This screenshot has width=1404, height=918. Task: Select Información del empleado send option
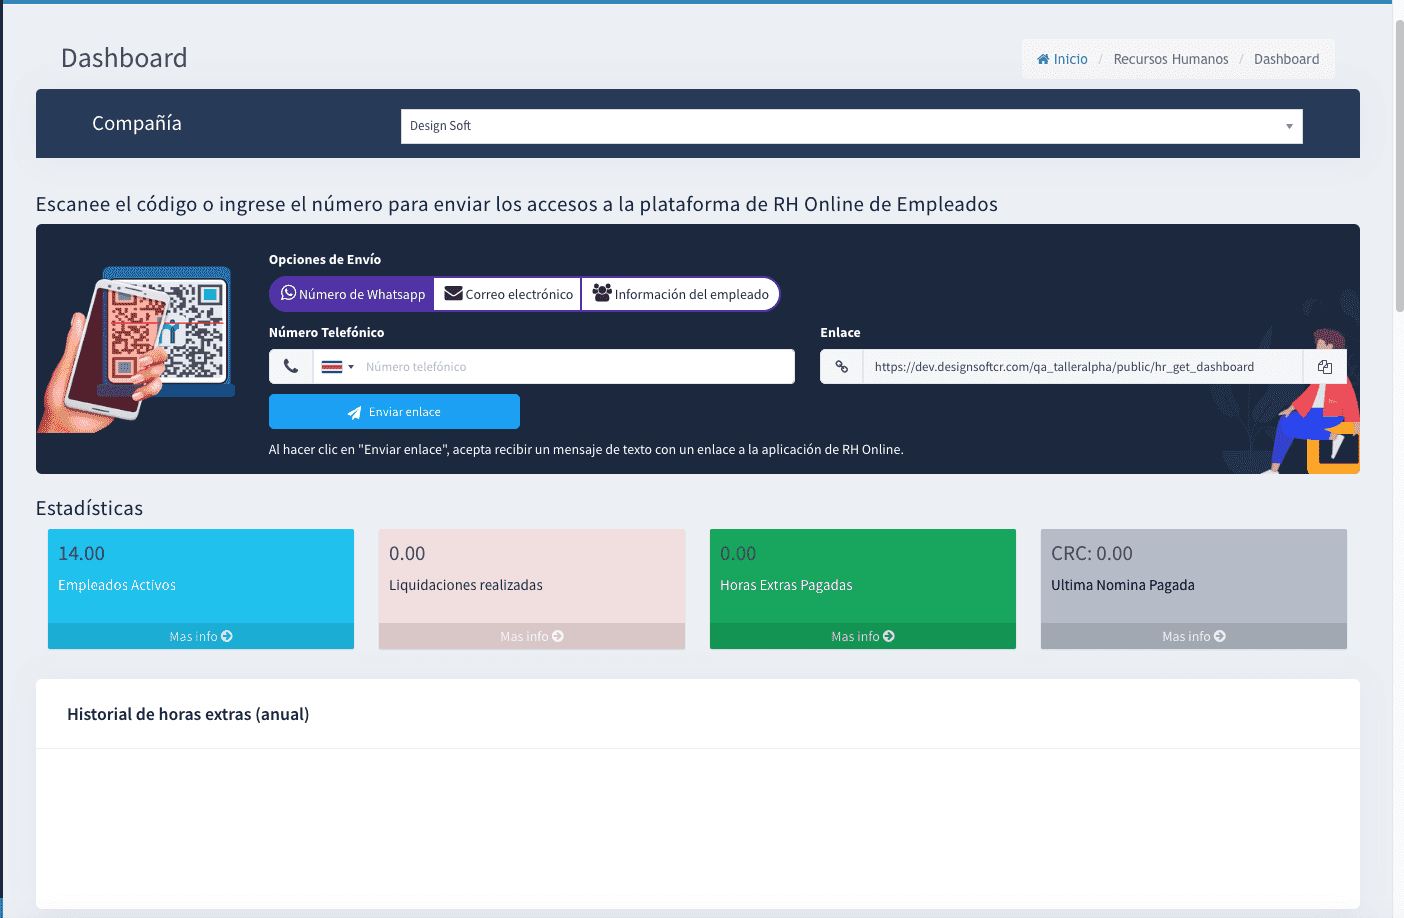point(681,294)
